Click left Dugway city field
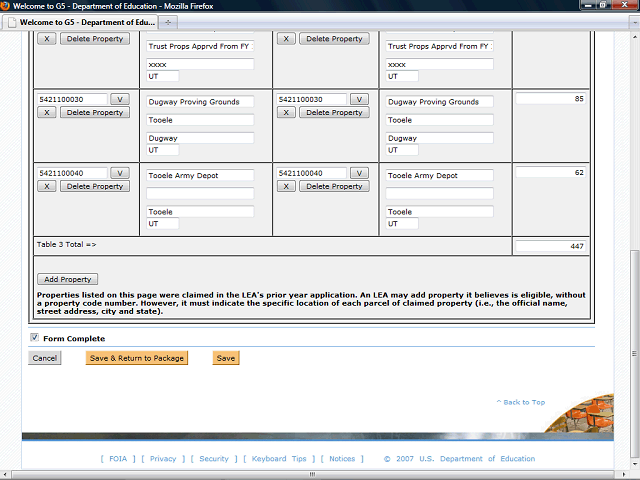 (x=200, y=138)
